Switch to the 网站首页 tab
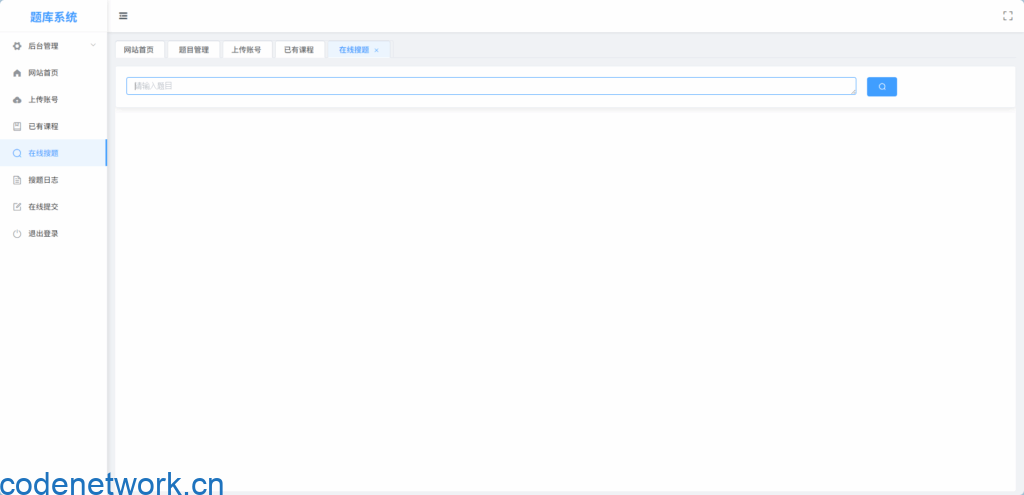1024x495 pixels. click(139, 50)
